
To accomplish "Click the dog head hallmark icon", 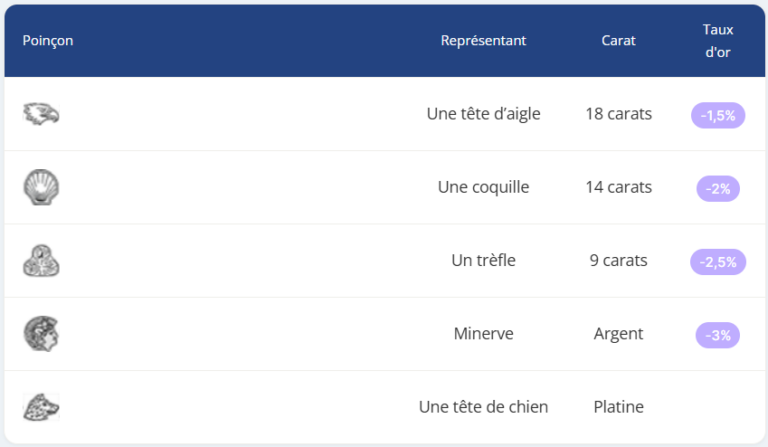I will point(41,407).
